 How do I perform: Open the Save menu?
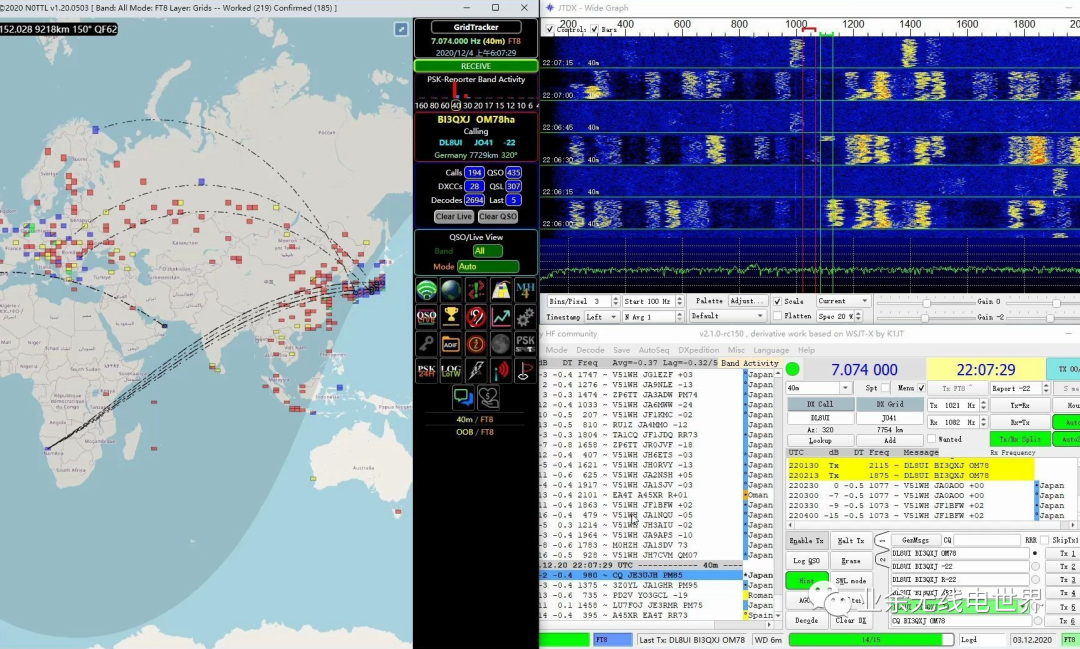click(621, 350)
